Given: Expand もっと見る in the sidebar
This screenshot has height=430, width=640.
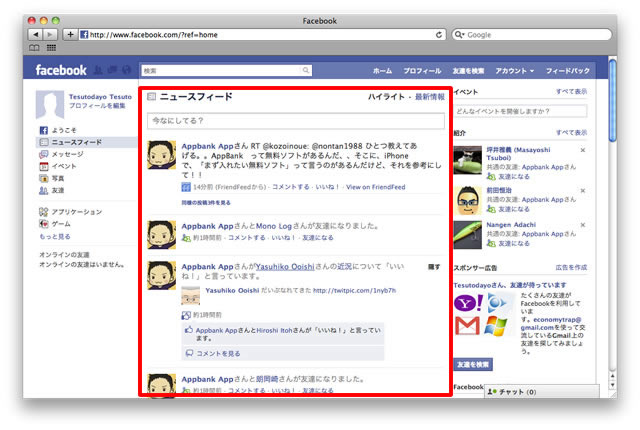Looking at the screenshot, I should pos(55,236).
